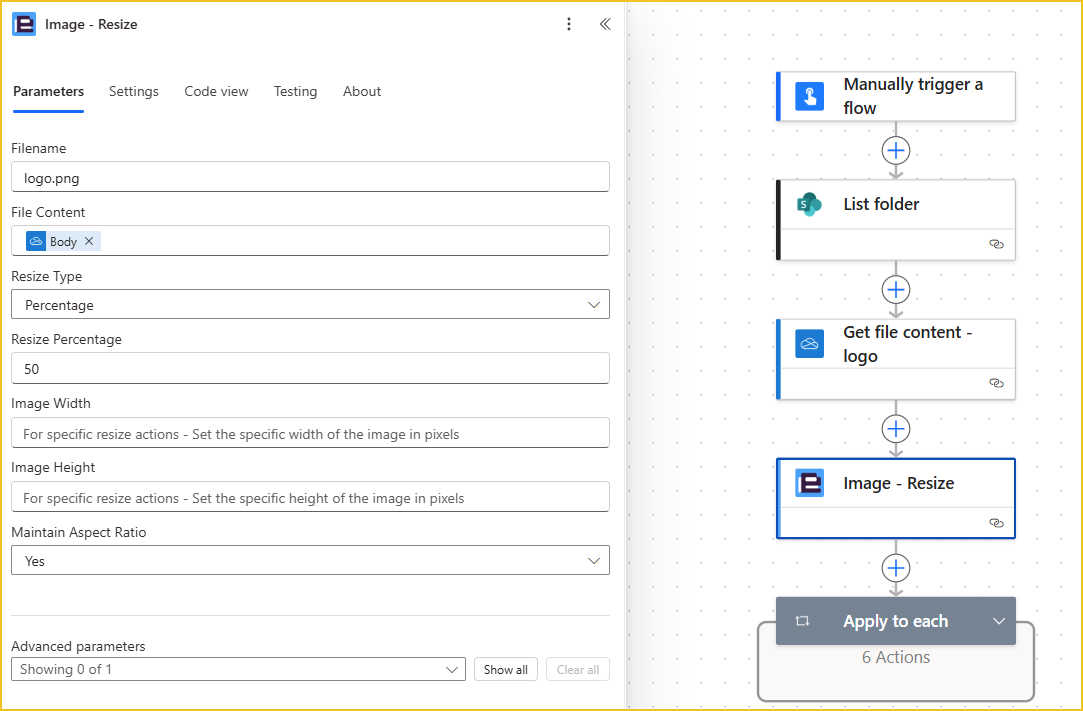The width and height of the screenshot is (1083, 711).
Task: Expand the Advanced parameters dropdown
Action: click(238, 669)
